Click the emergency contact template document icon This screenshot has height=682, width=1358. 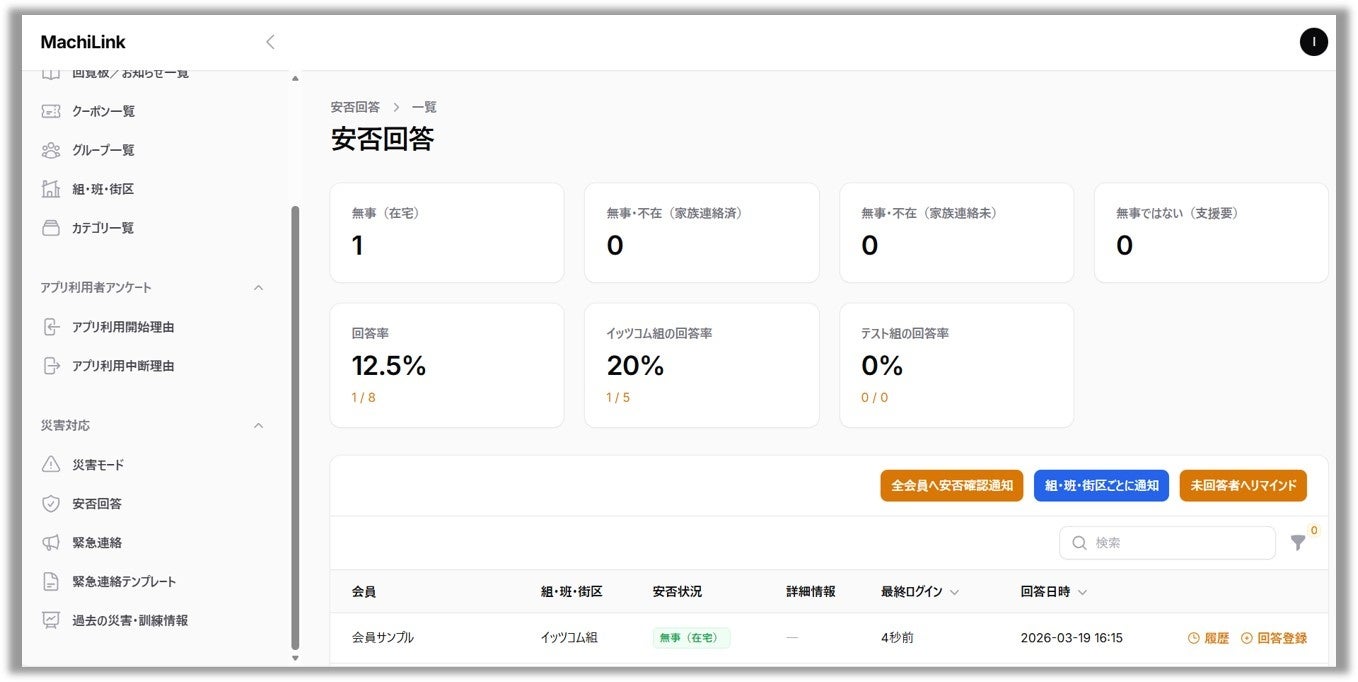(51, 582)
